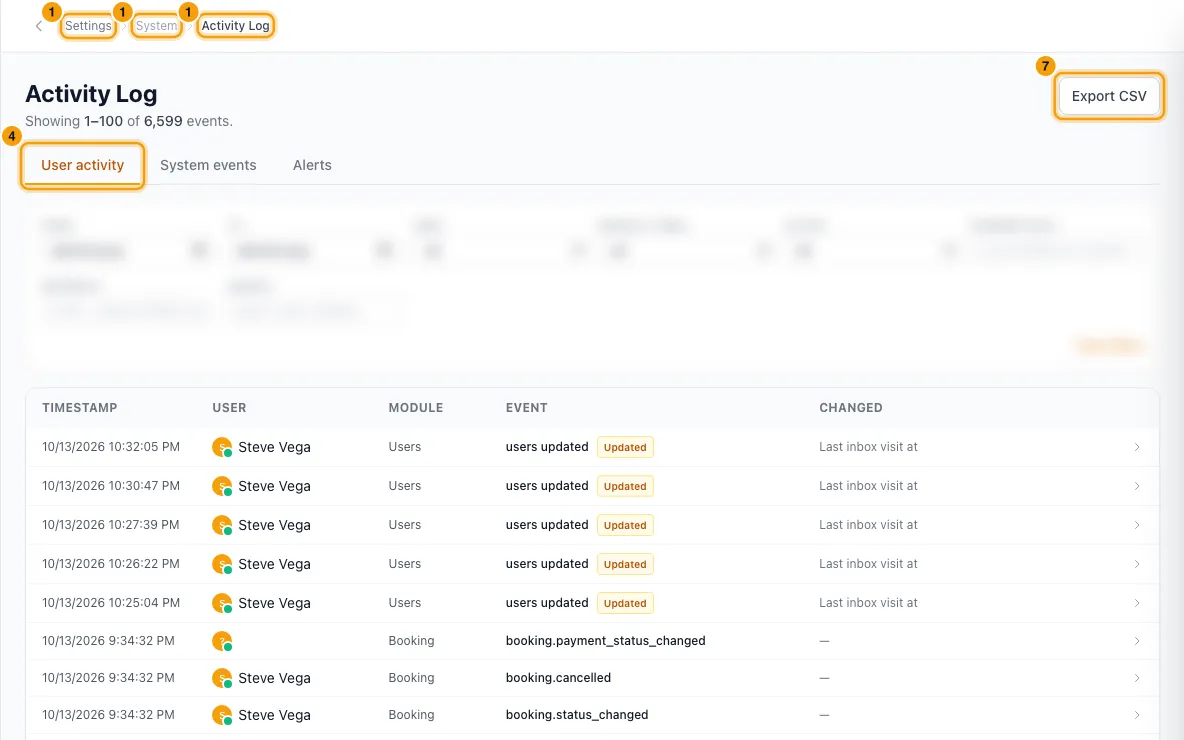The height and width of the screenshot is (740, 1184).
Task: Open row chevron for booking.payment_status_changed event
Action: click(1136, 641)
